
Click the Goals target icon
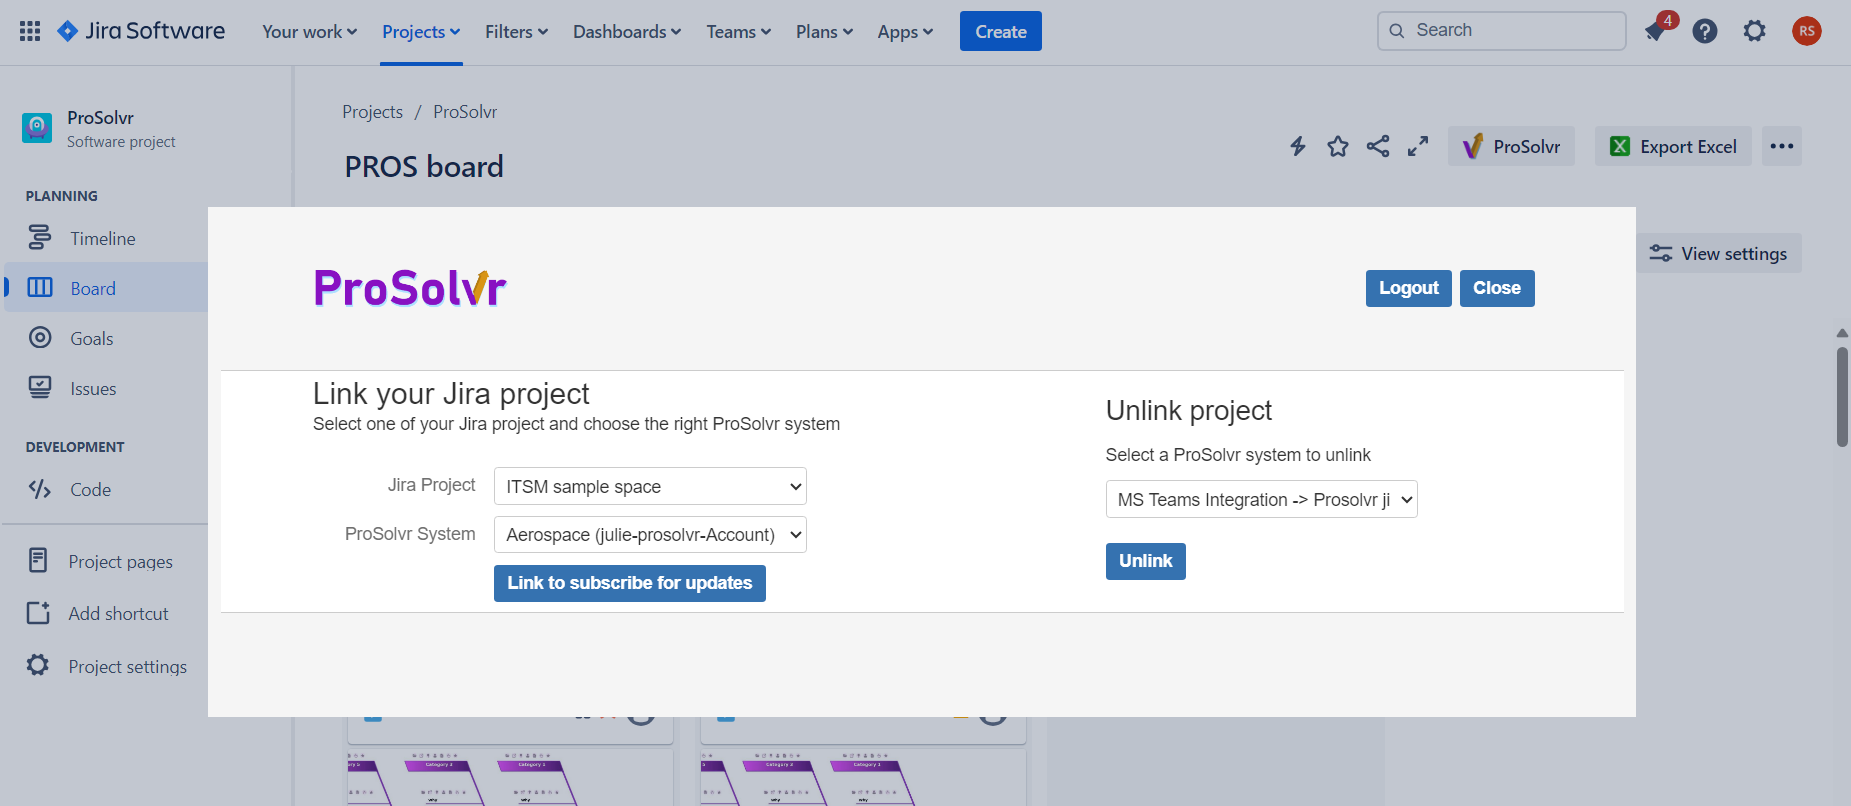pos(40,338)
